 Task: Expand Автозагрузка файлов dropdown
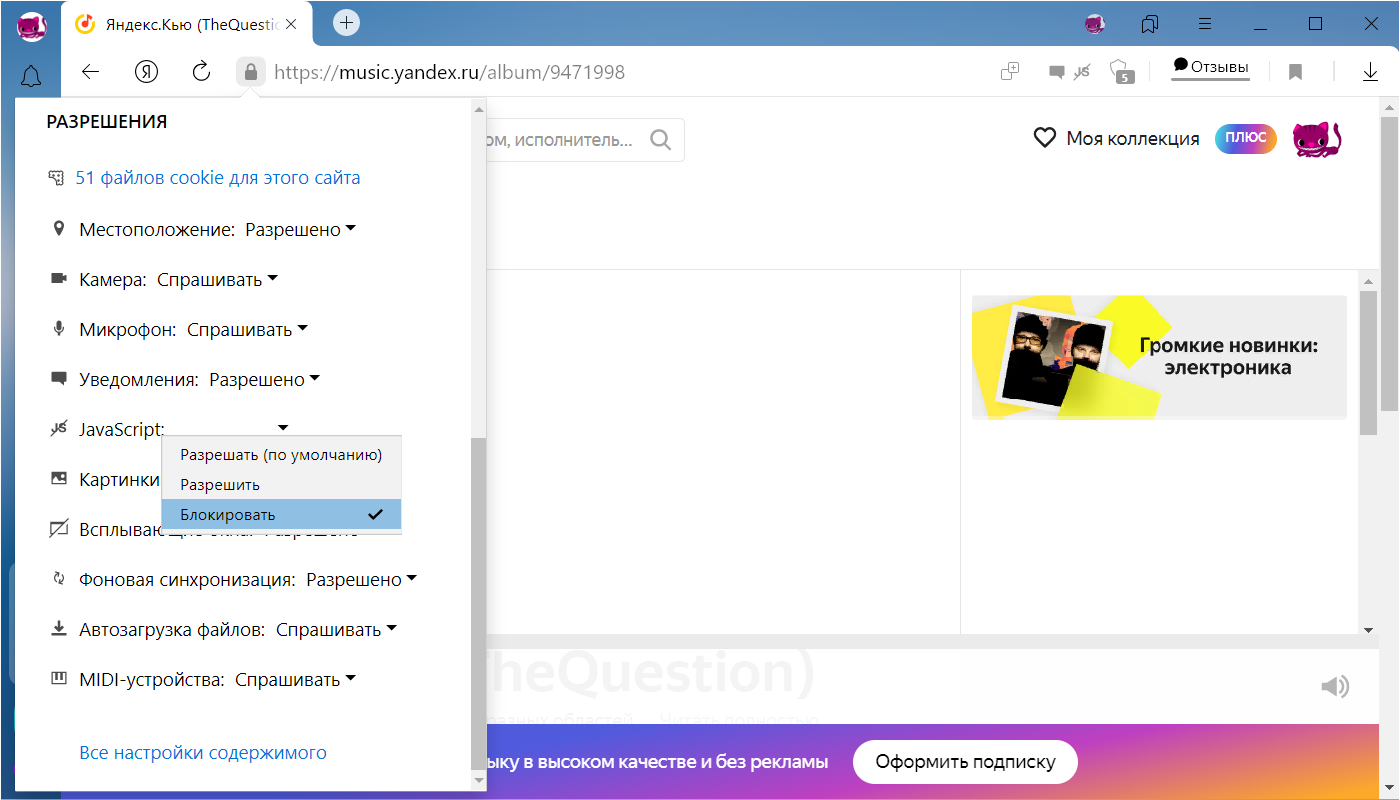click(336, 629)
